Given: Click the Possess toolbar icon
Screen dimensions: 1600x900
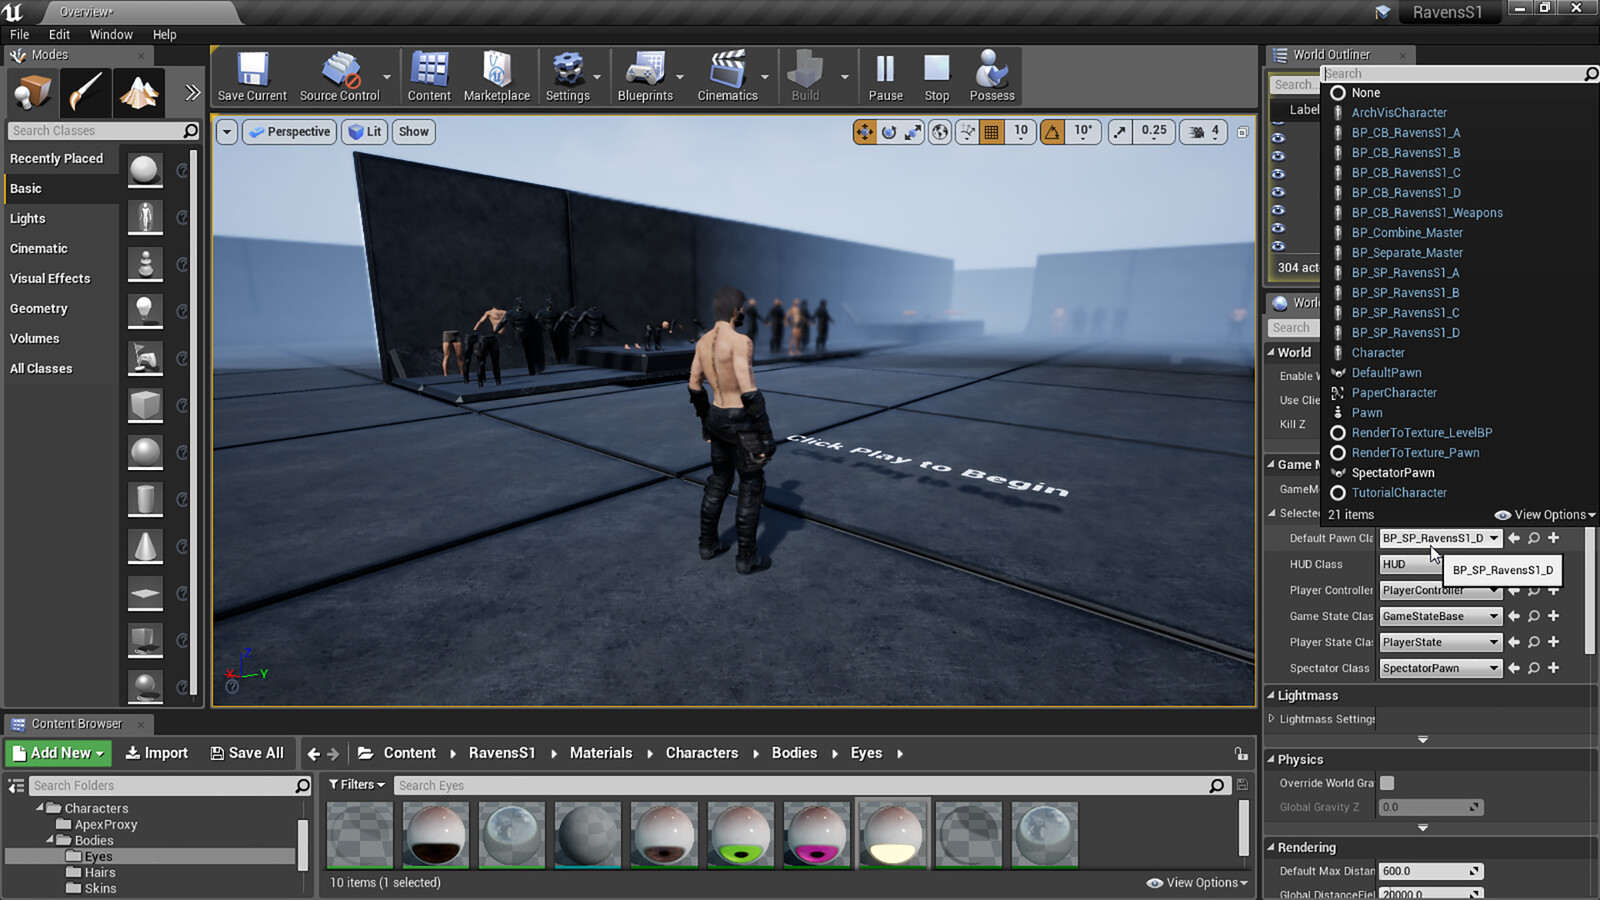Looking at the screenshot, I should point(992,77).
